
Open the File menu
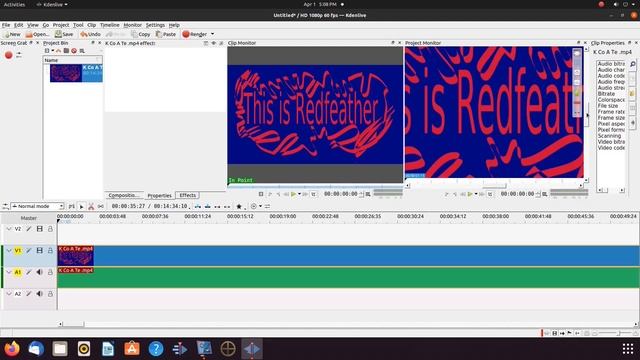pyautogui.click(x=6, y=25)
